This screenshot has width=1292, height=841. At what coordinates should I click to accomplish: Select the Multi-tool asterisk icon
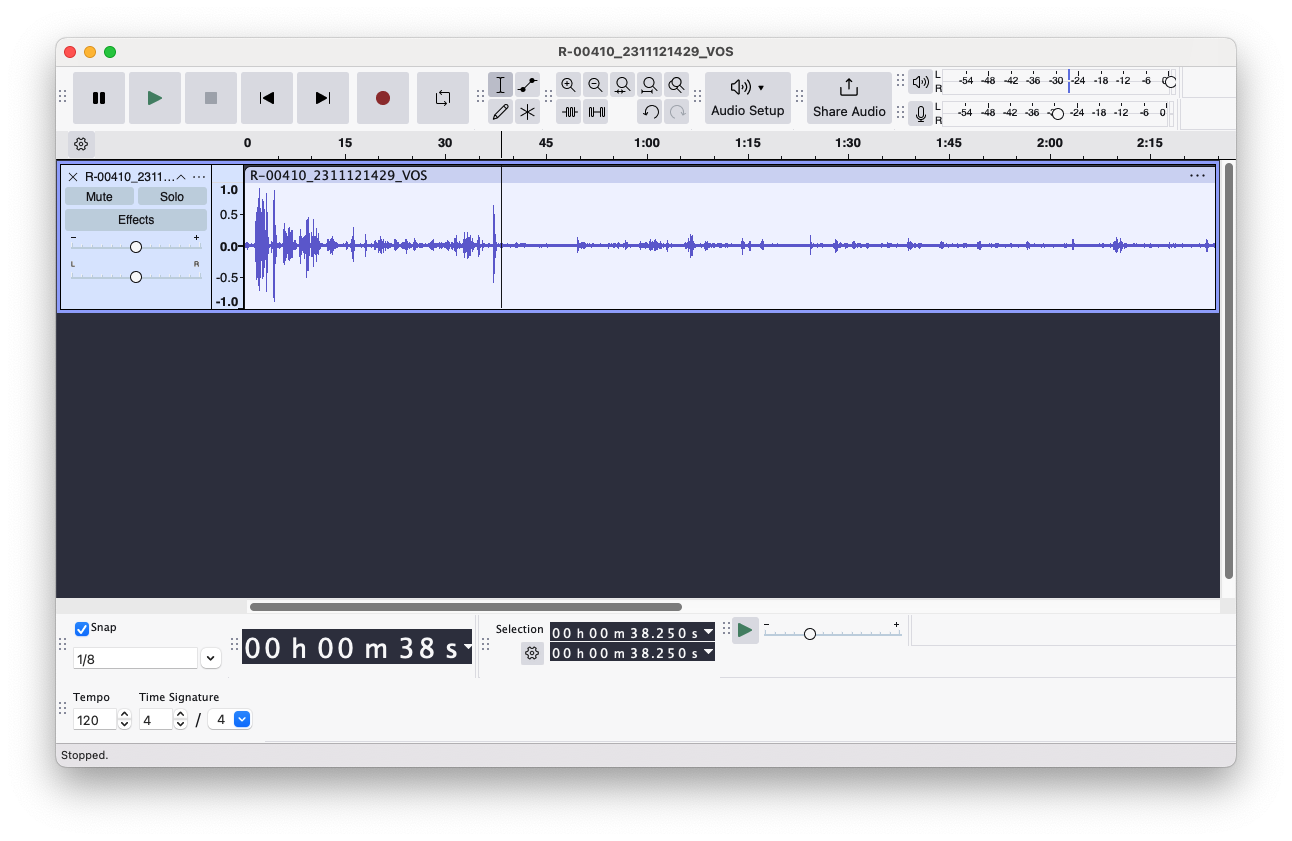[528, 112]
